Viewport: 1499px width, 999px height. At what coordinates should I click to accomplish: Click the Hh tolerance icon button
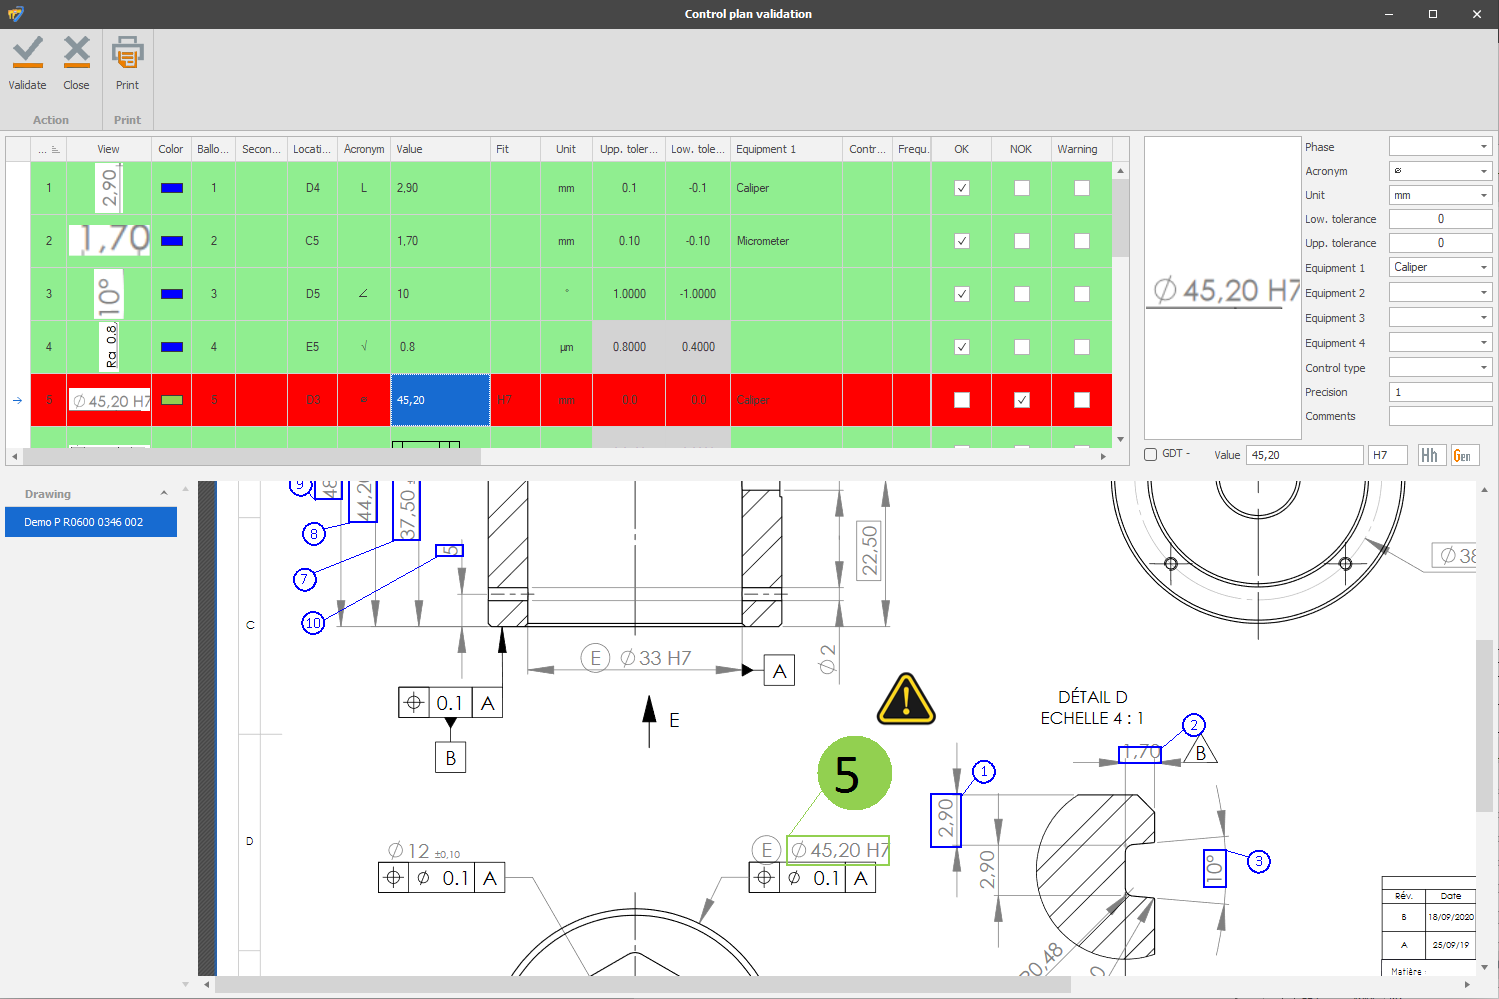1429,455
